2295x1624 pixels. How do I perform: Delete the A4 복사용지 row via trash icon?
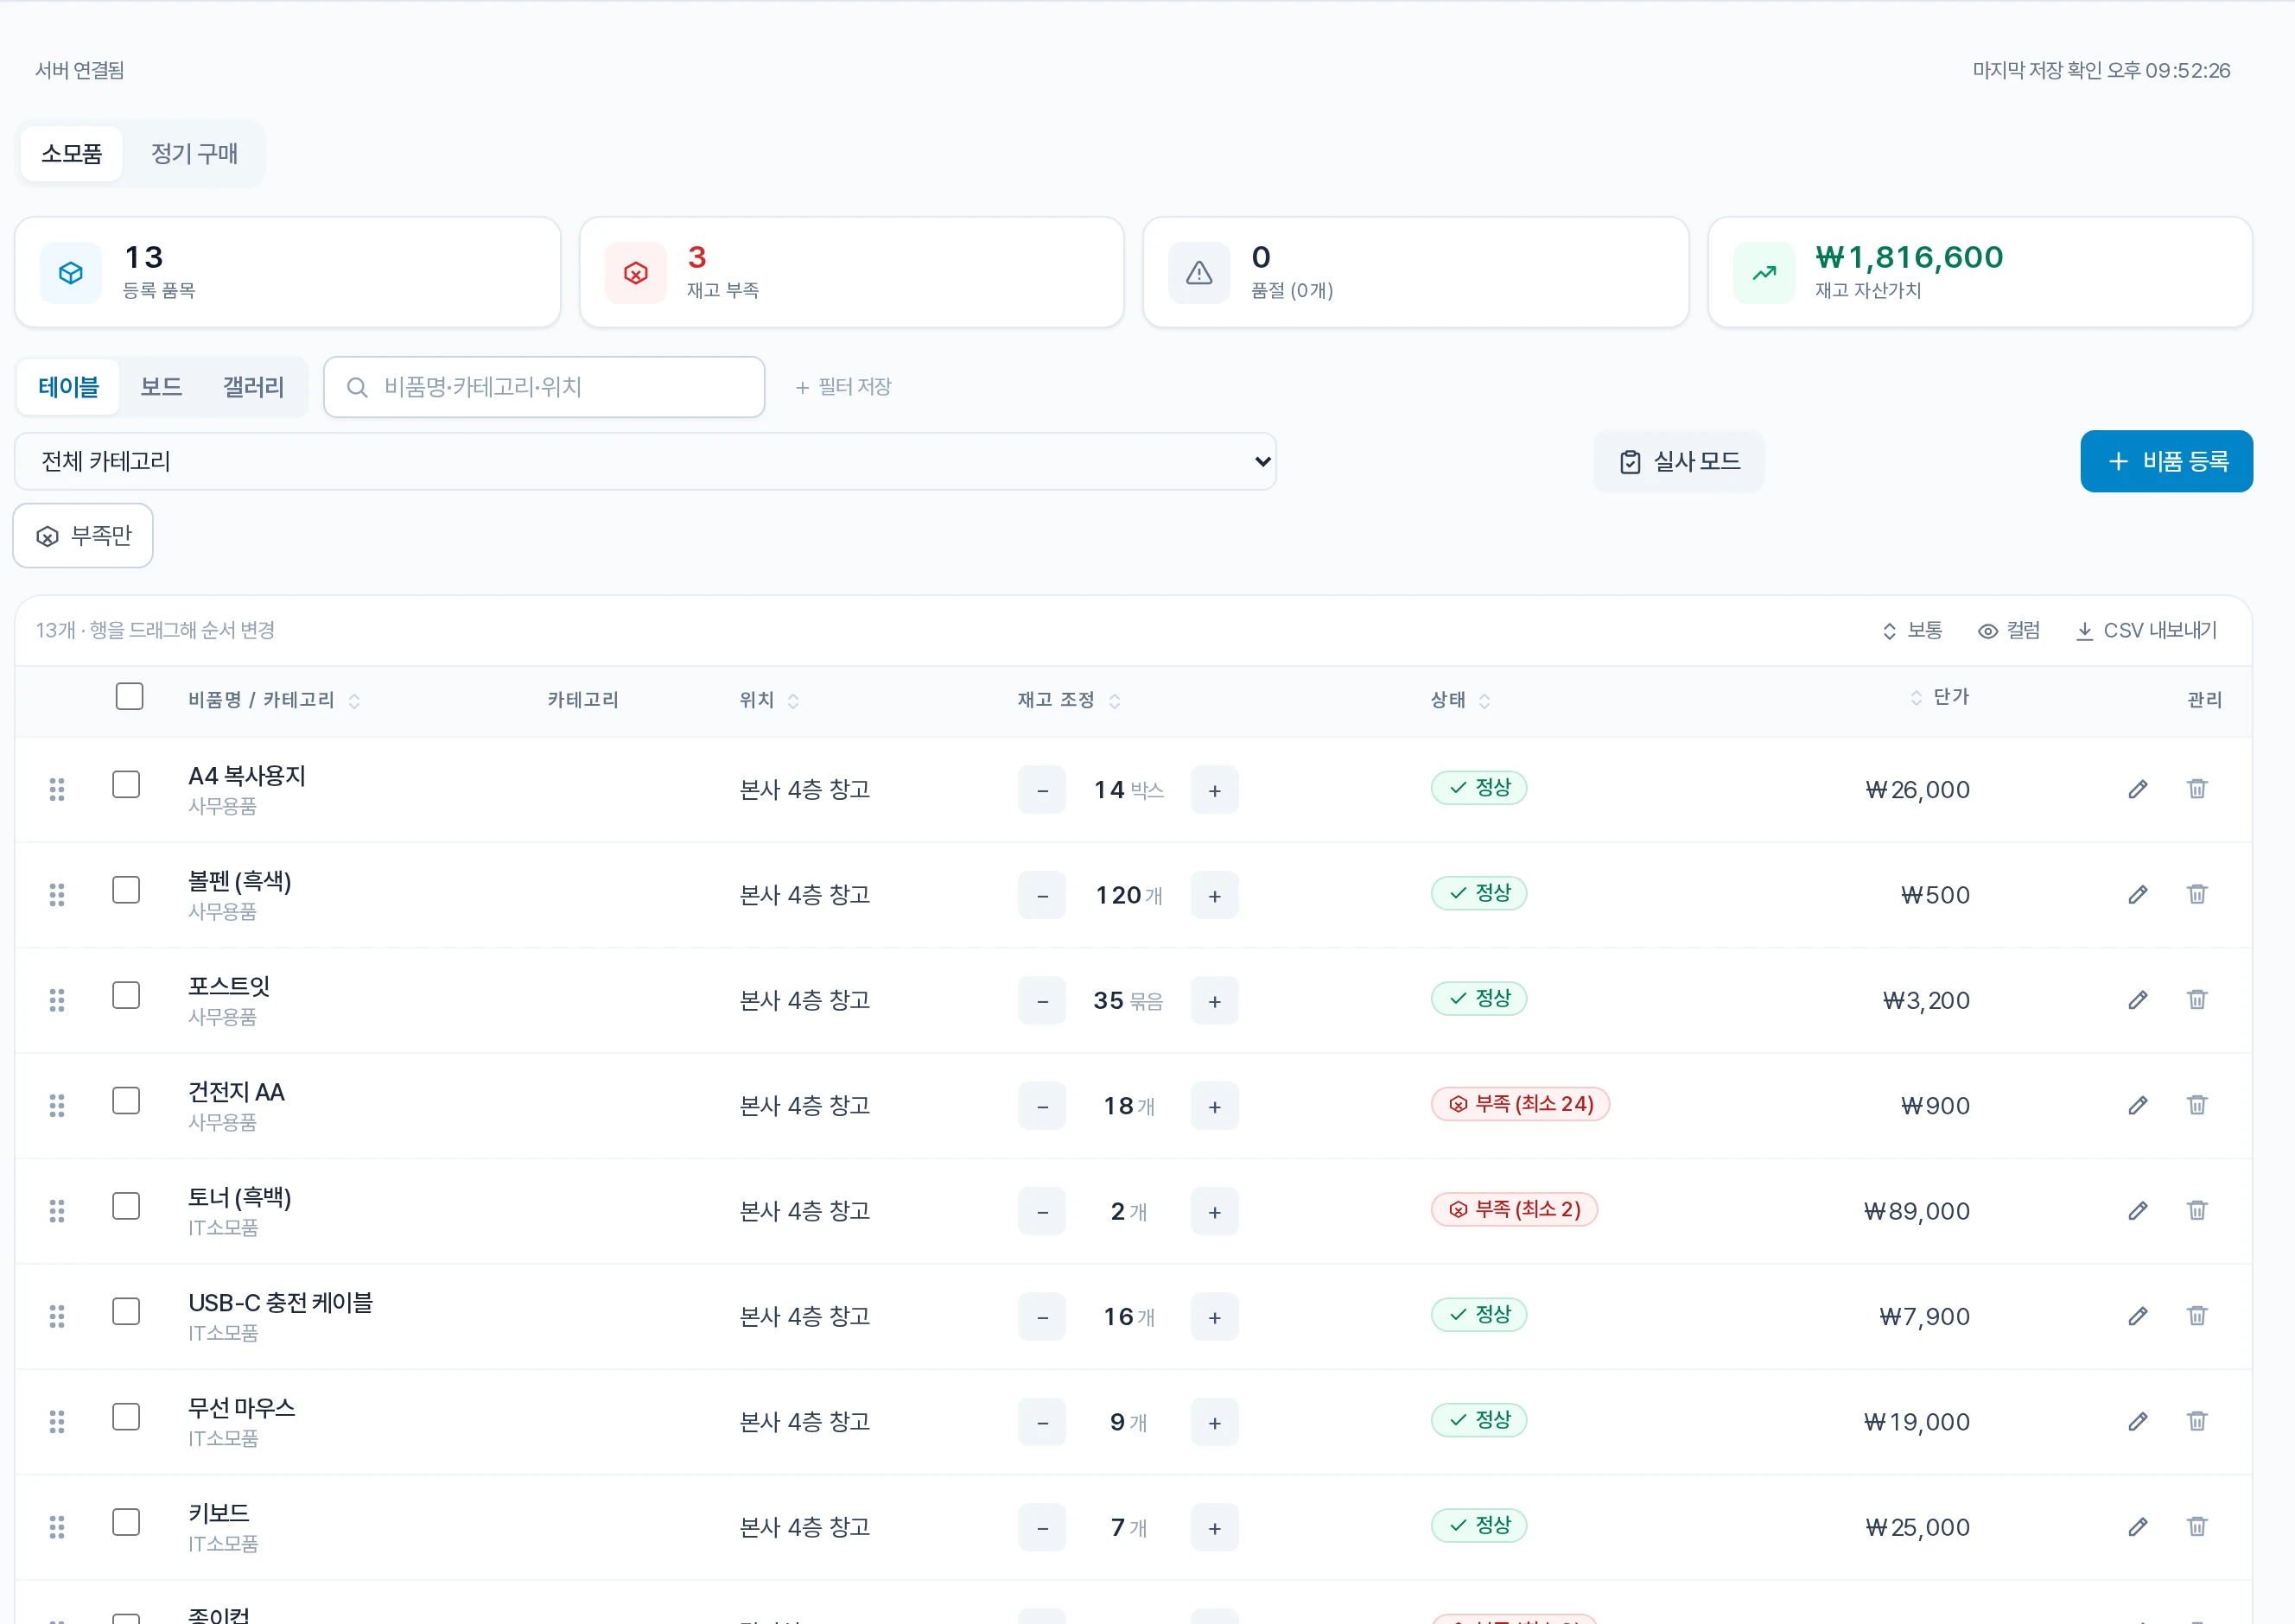[2197, 789]
